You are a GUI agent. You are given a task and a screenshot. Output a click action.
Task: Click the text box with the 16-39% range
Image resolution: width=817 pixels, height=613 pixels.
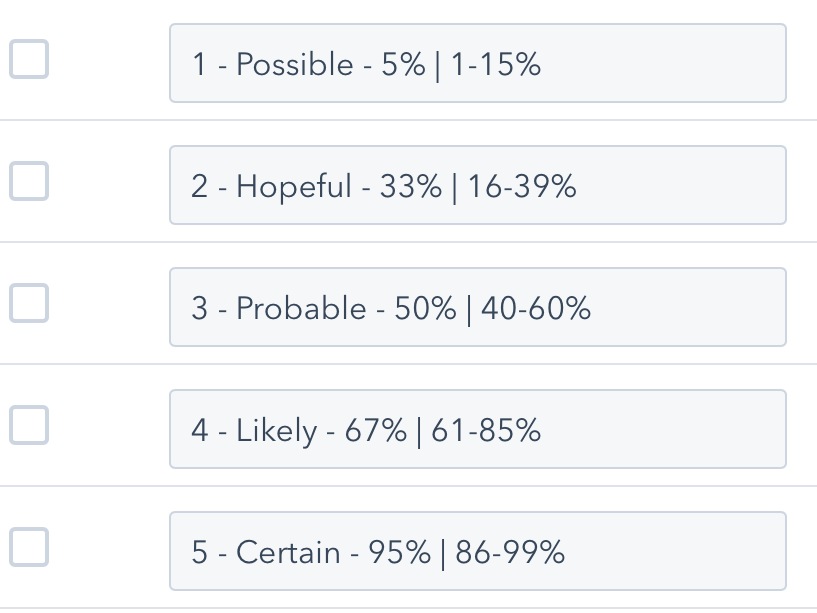tap(477, 185)
